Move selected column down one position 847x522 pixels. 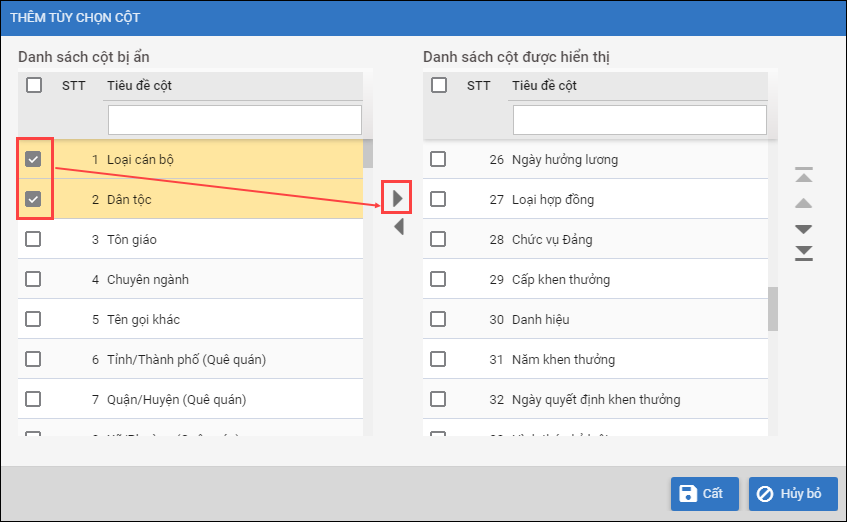[804, 229]
